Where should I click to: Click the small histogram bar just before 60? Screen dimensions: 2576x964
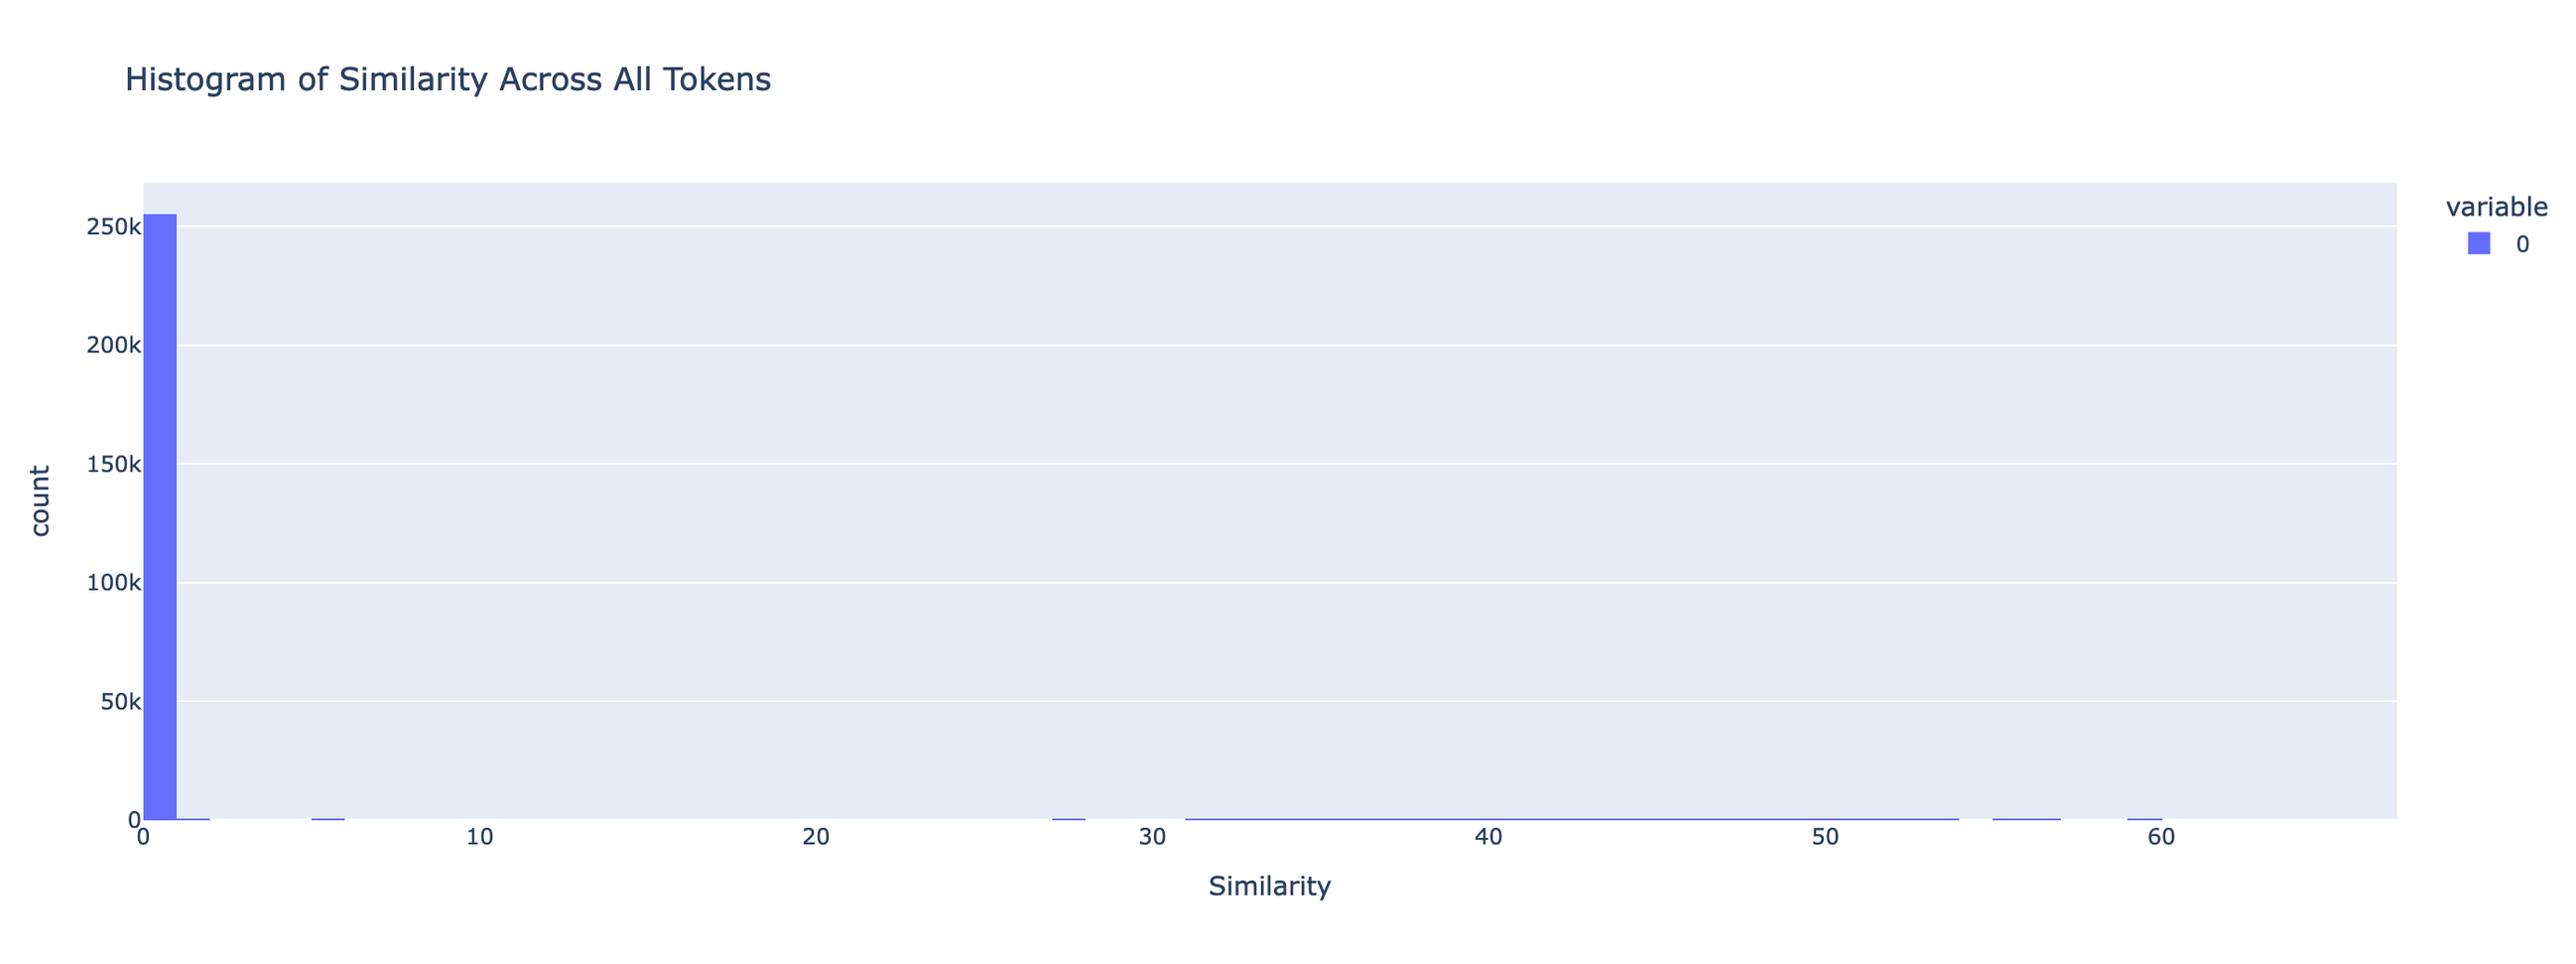click(x=2144, y=819)
